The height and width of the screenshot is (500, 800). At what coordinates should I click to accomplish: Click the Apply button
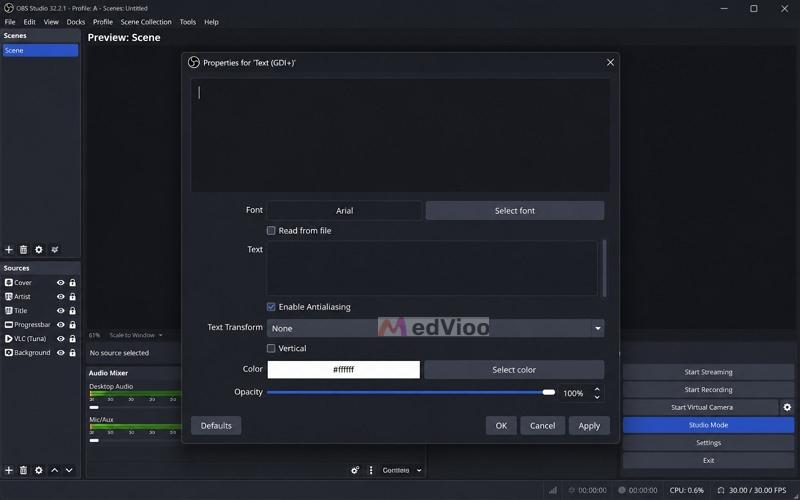coord(589,426)
